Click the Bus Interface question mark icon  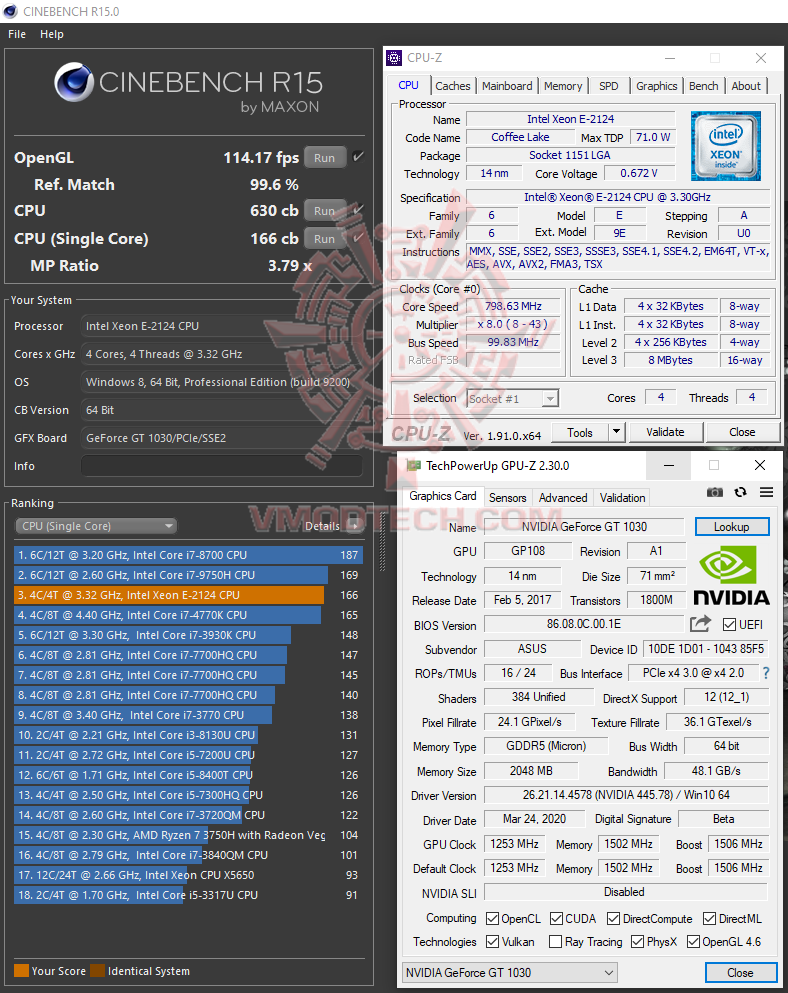point(766,673)
